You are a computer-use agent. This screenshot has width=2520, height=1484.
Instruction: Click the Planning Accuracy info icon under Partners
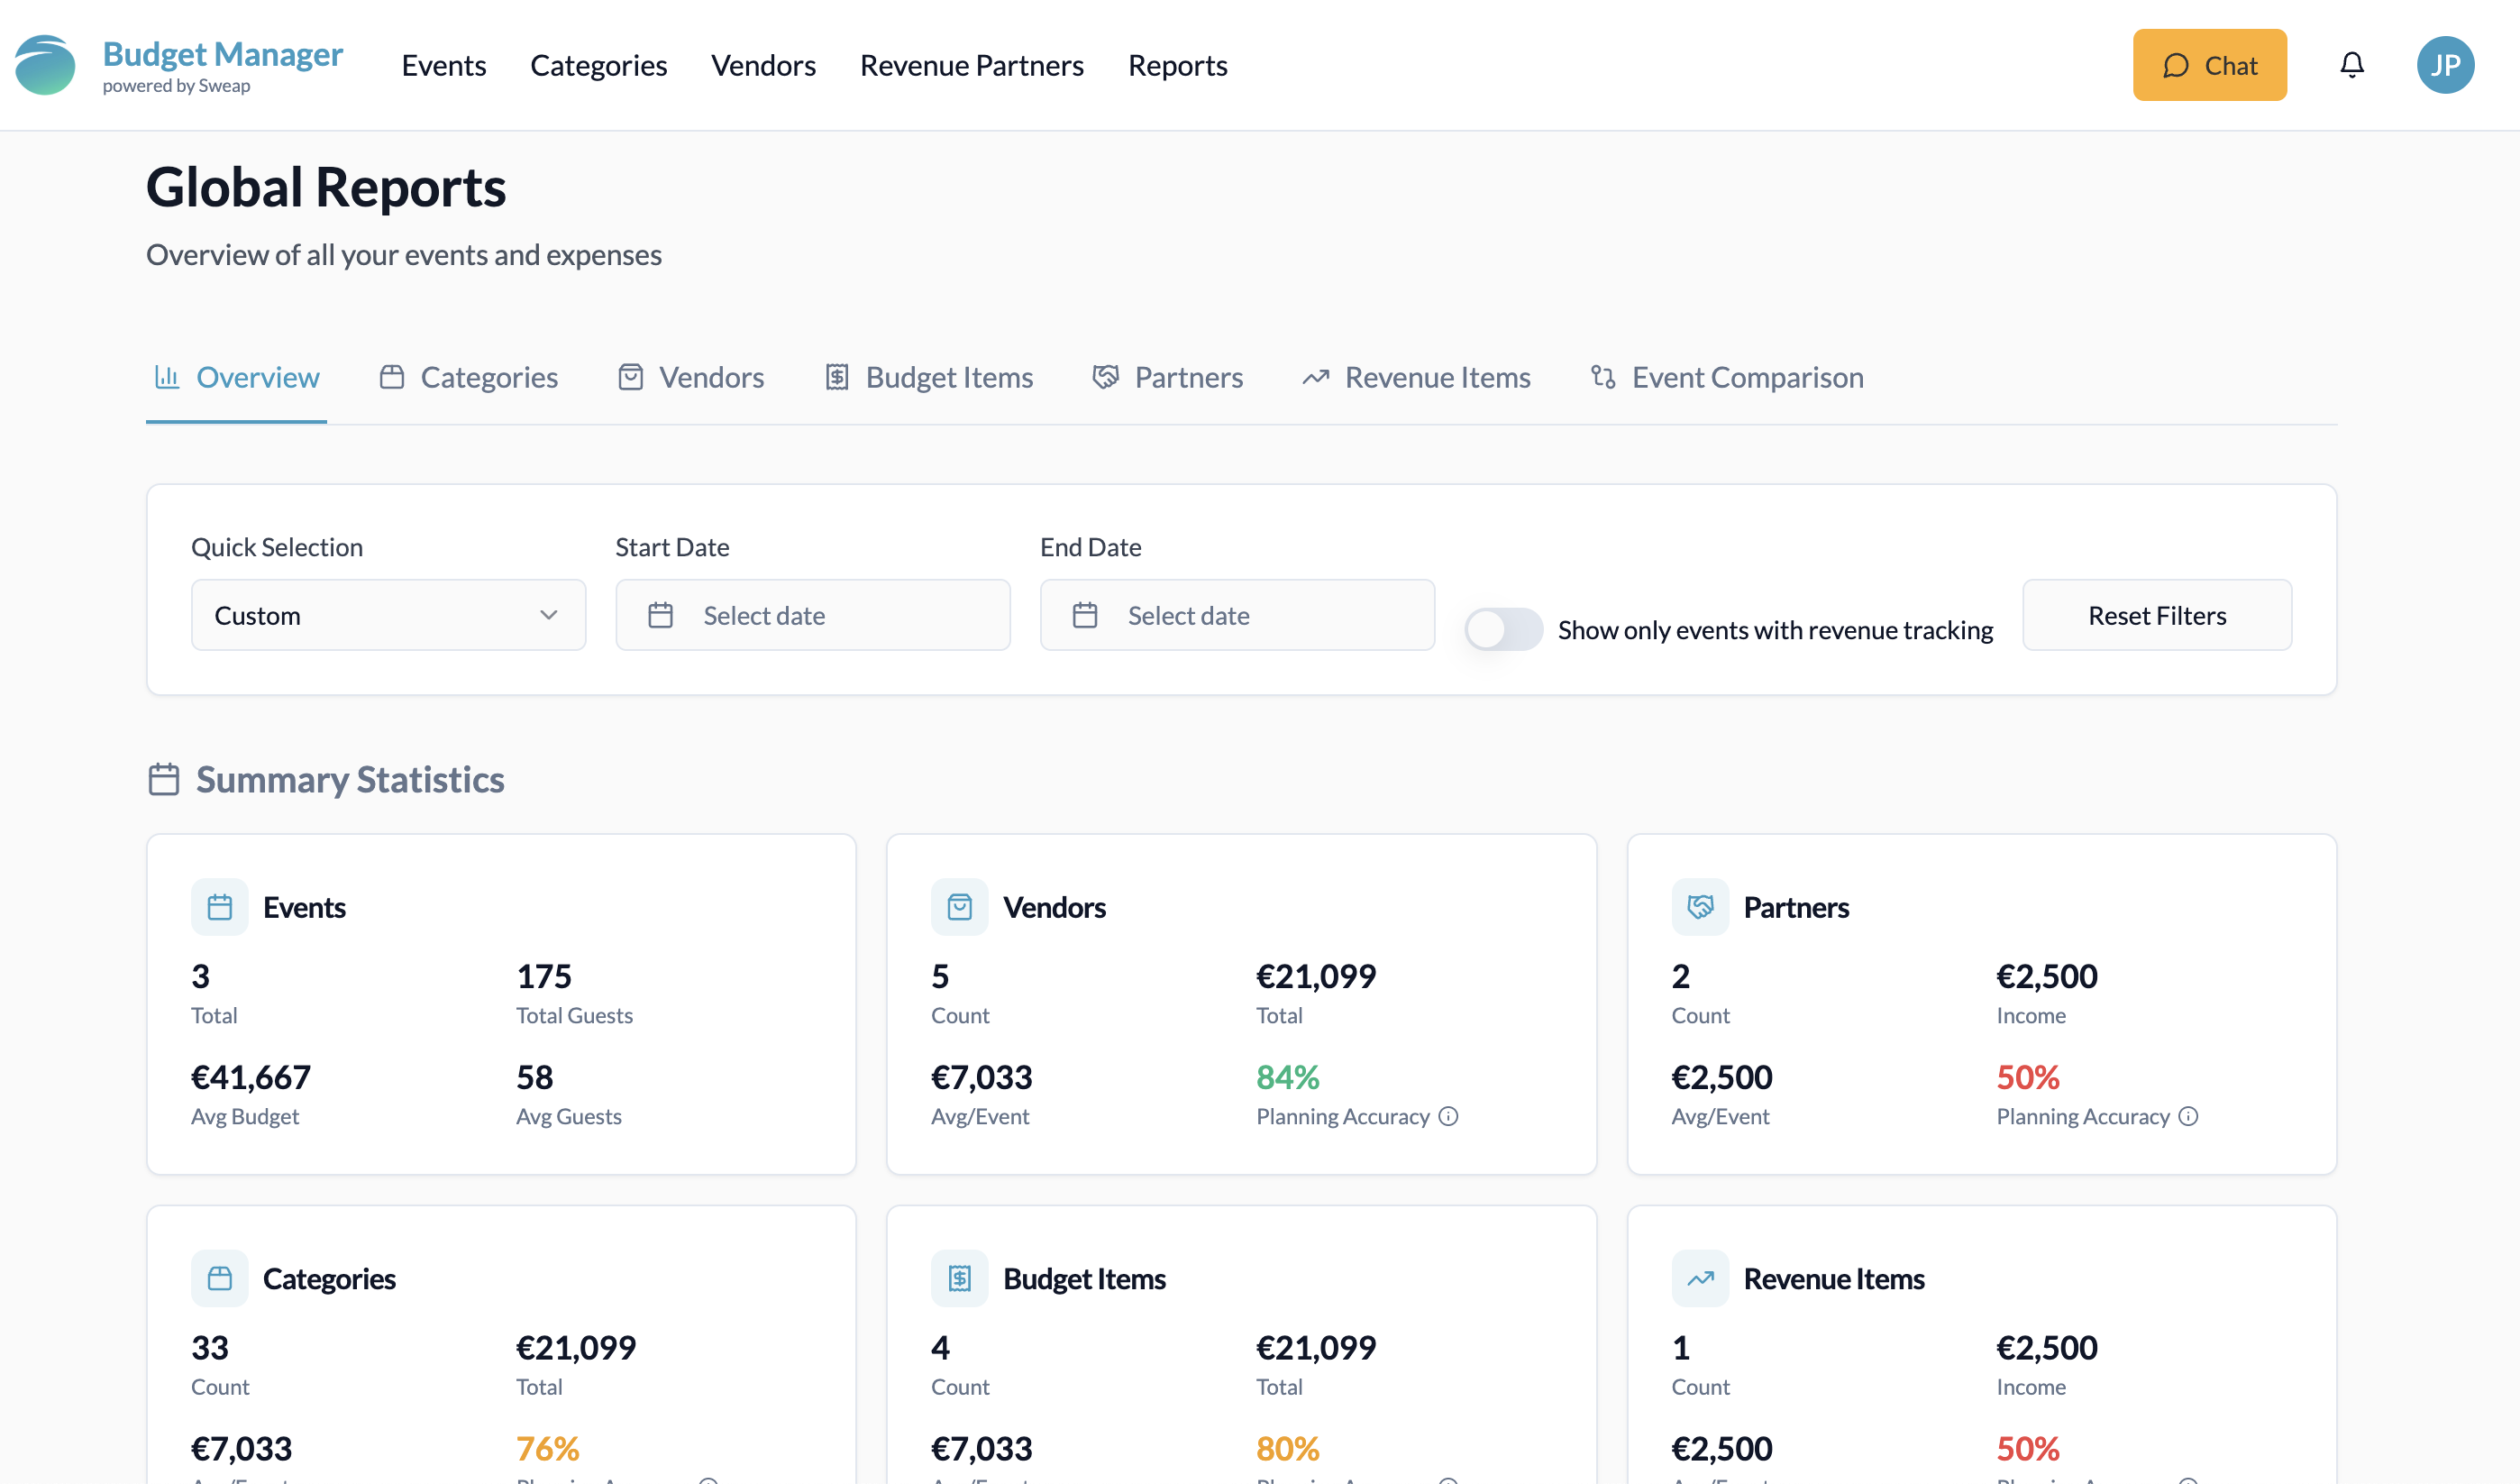tap(2188, 1116)
